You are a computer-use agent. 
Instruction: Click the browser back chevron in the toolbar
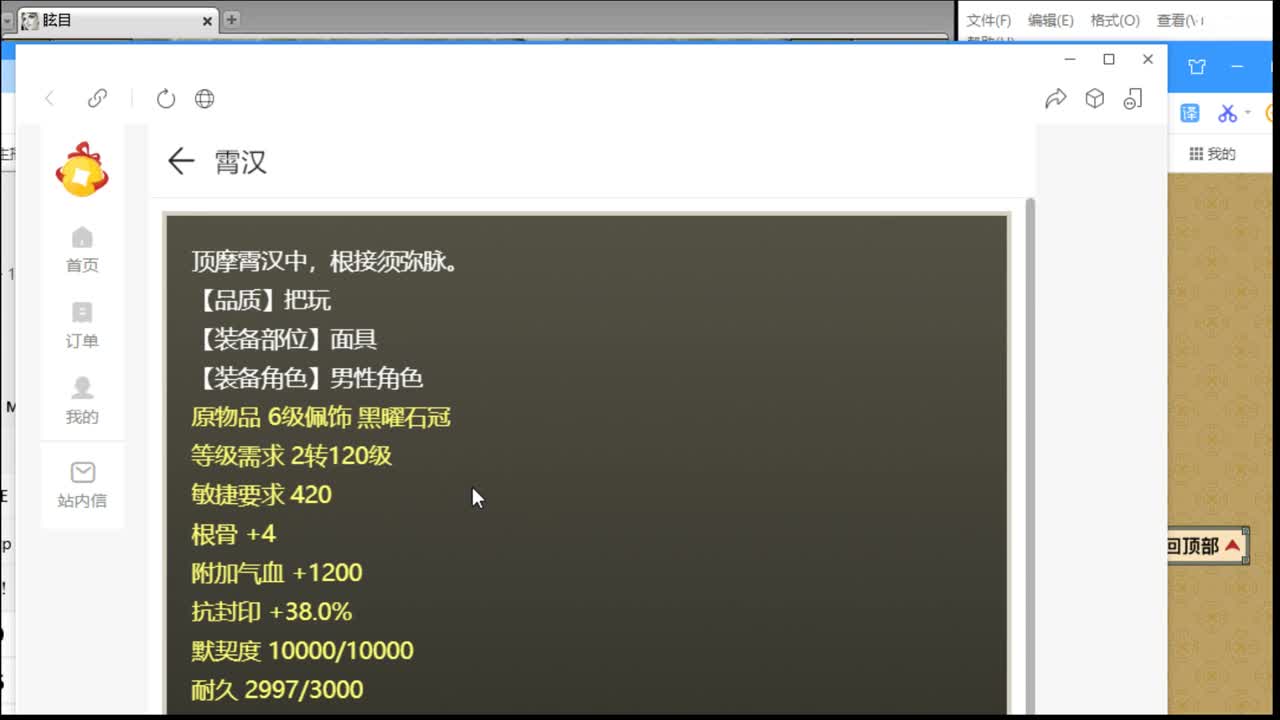pyautogui.click(x=49, y=98)
